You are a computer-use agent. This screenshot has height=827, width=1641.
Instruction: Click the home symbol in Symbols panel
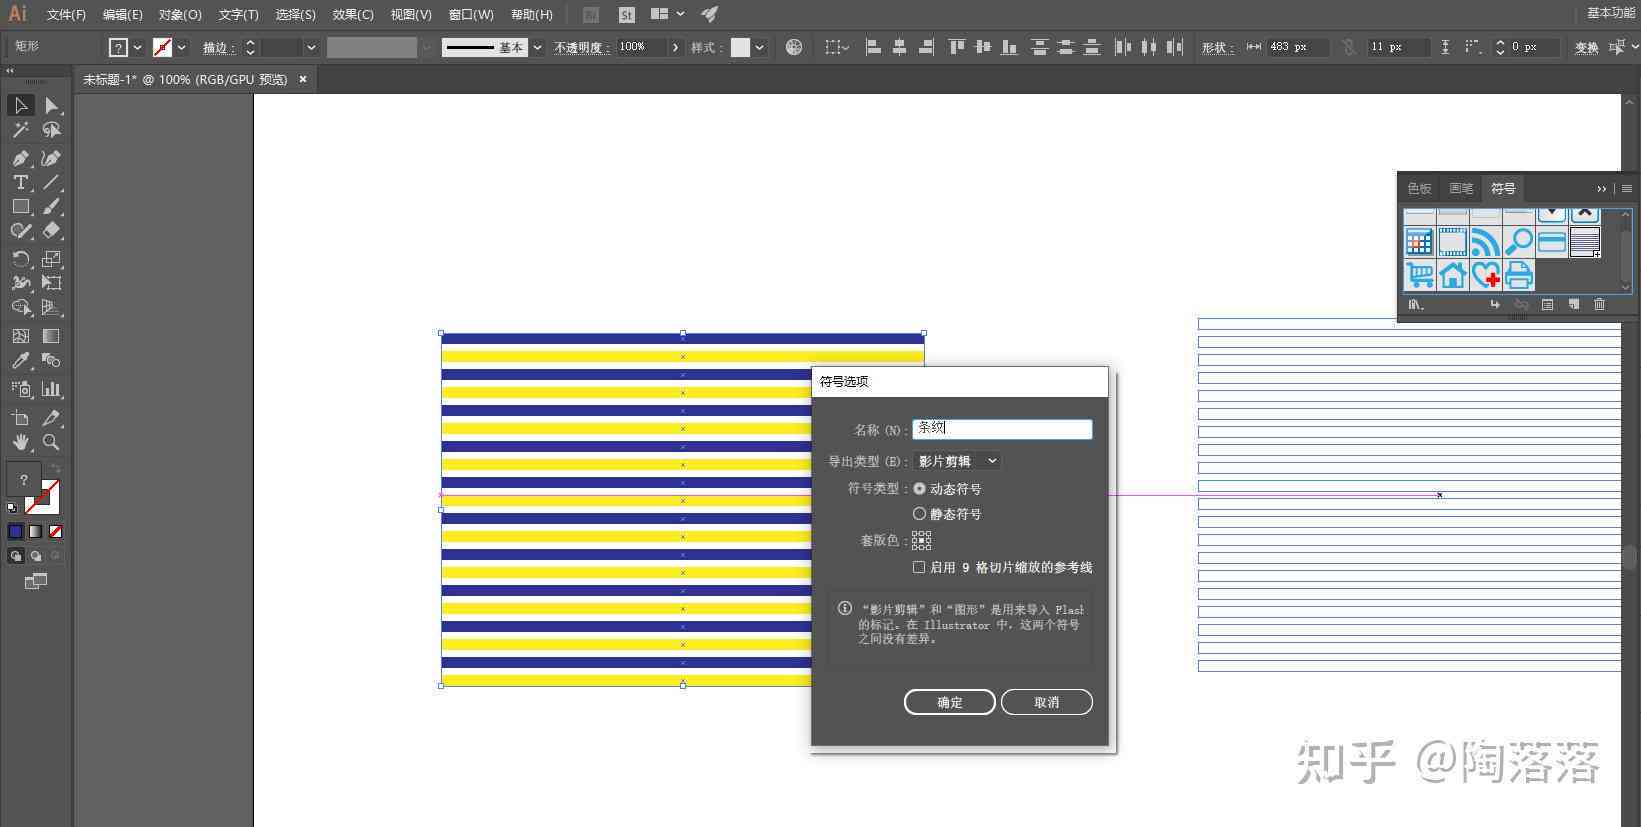point(1452,274)
